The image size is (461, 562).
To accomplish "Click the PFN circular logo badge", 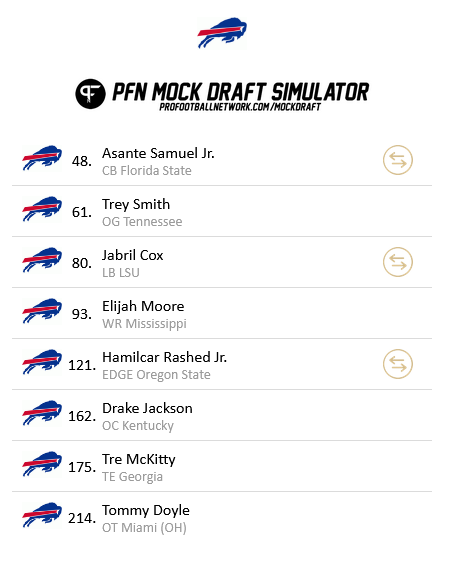I will click(x=90, y=94).
